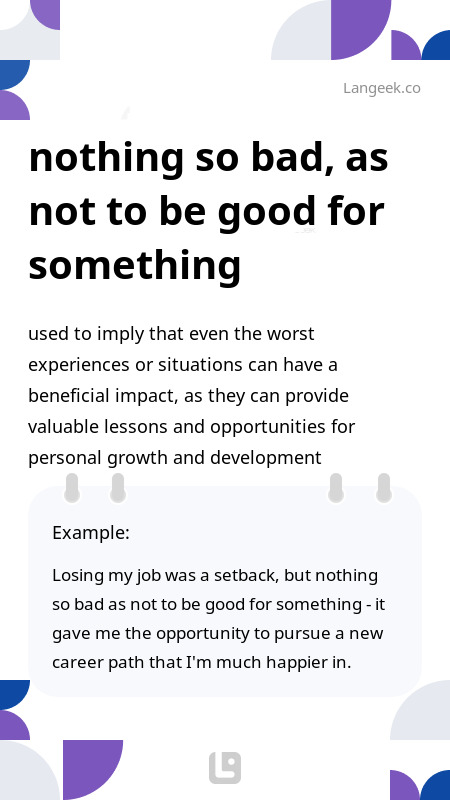The image size is (450, 800).
Task: Select the proverb title heading text
Action: click(209, 212)
